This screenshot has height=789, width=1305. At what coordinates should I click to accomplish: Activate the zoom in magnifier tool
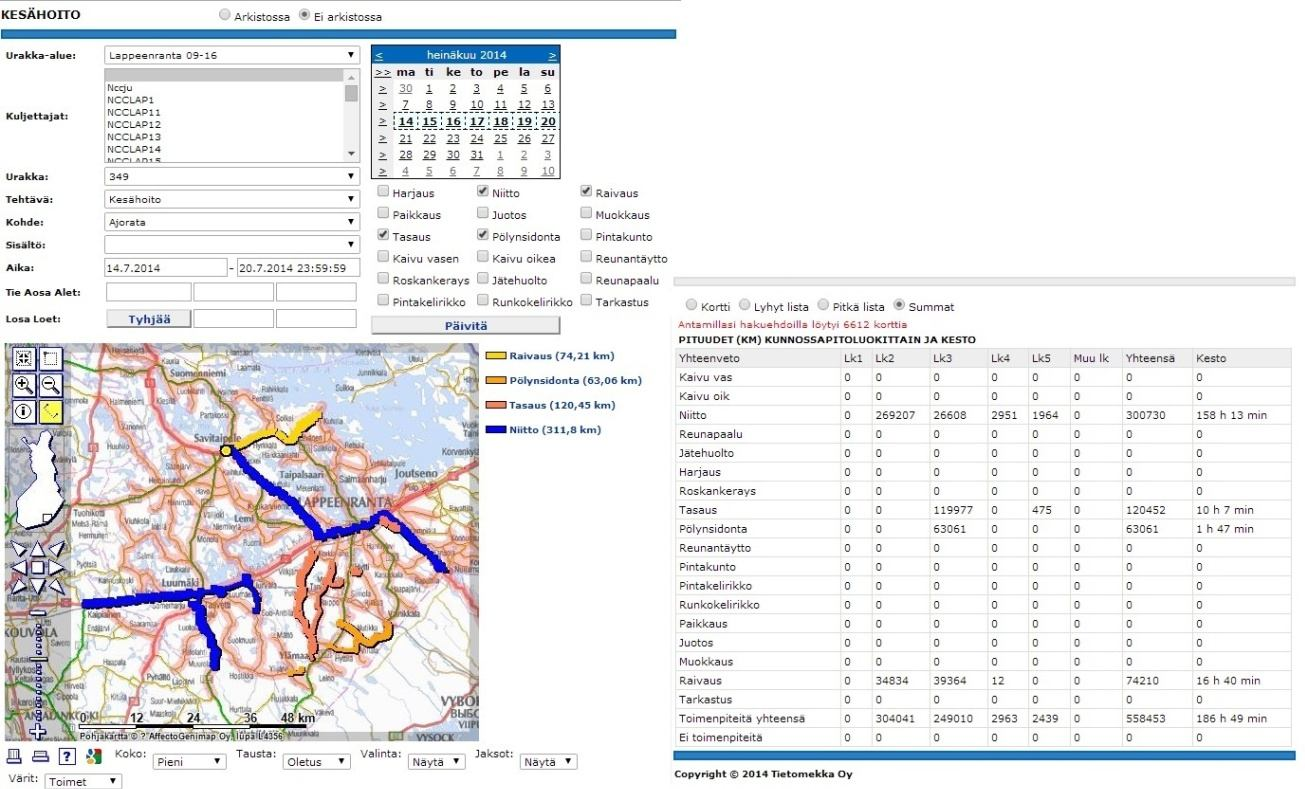pos(24,385)
